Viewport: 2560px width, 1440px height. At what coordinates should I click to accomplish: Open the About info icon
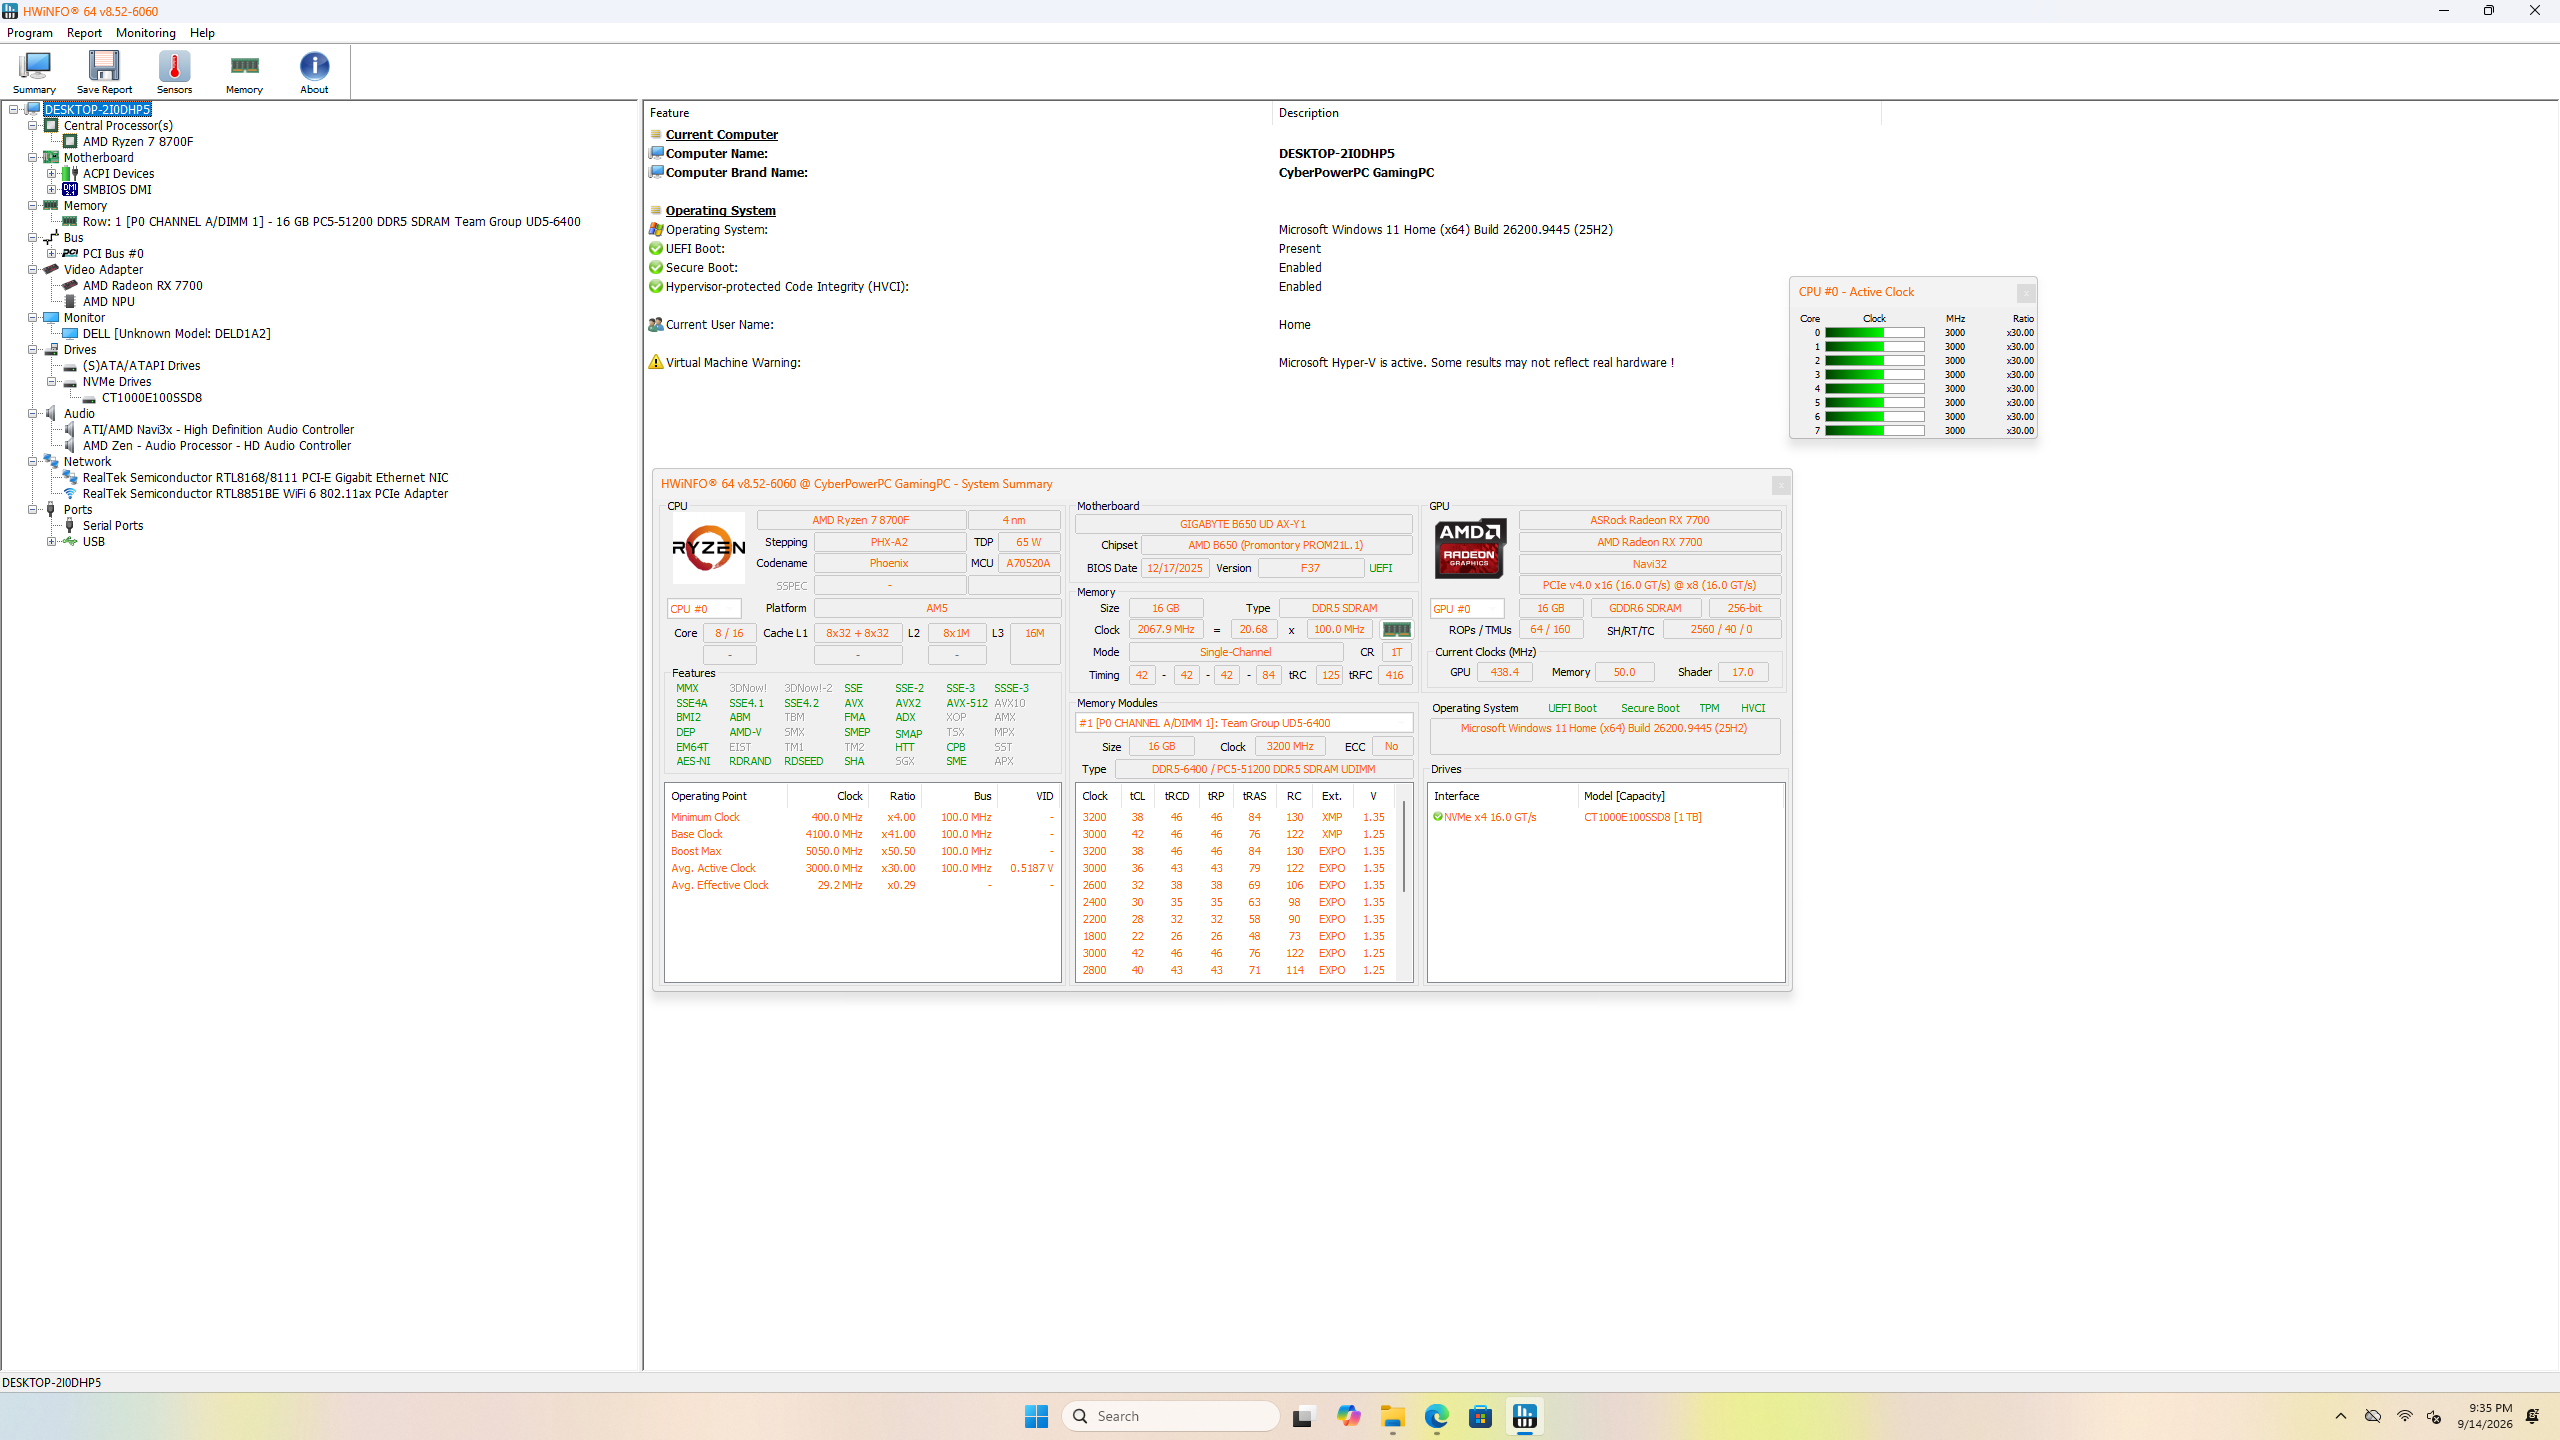[314, 72]
